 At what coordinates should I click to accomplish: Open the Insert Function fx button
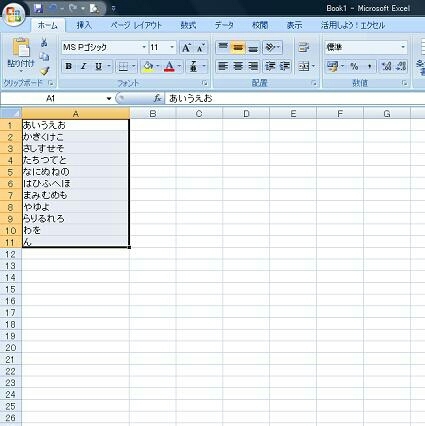point(157,98)
